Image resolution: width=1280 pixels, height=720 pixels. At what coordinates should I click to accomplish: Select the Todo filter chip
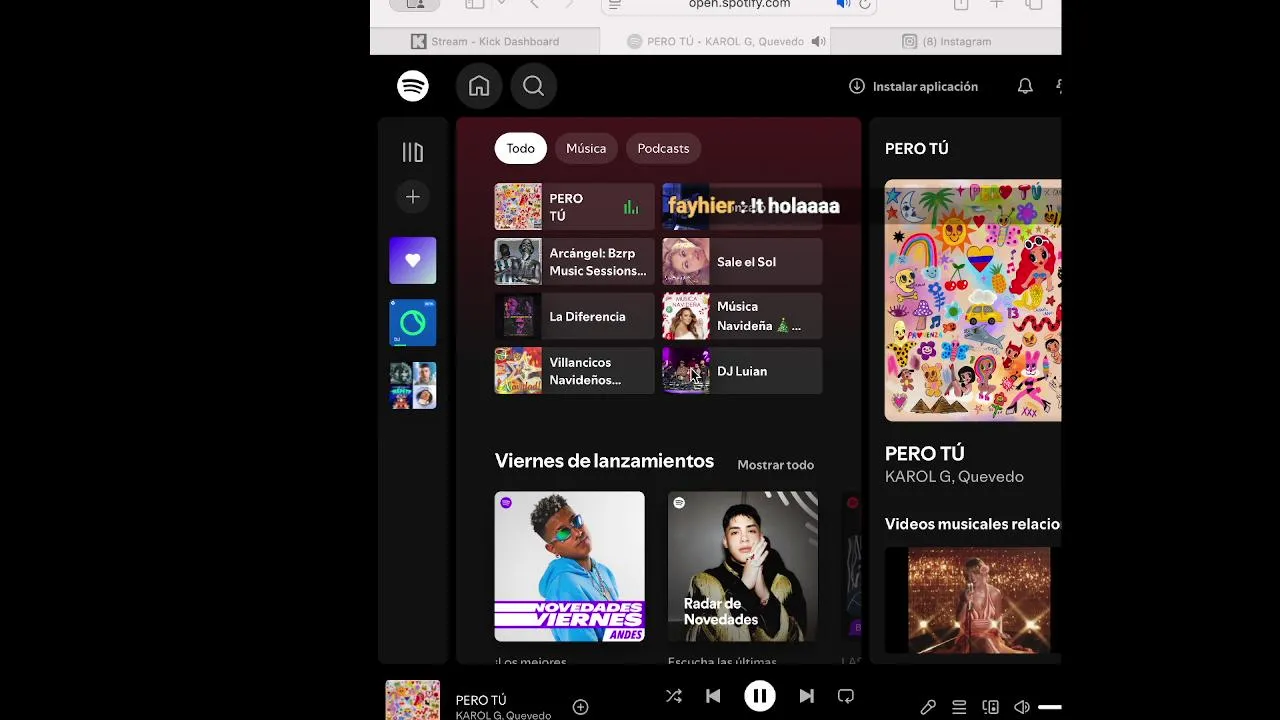520,148
